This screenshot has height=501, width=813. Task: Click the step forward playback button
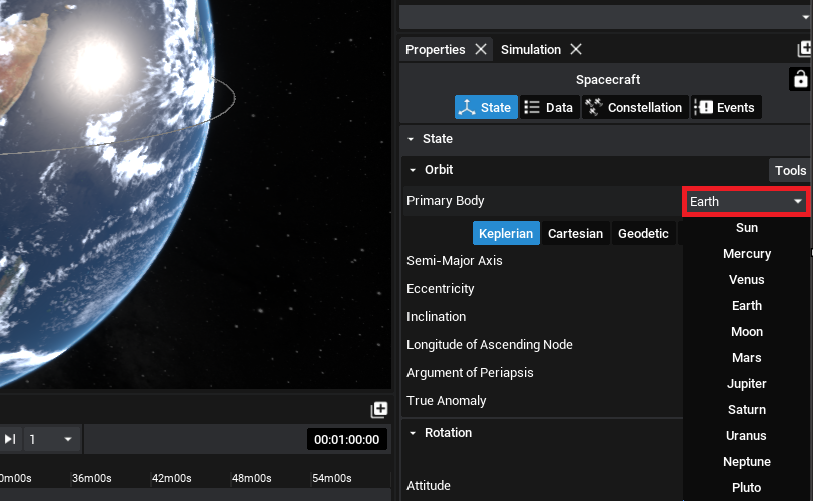point(10,439)
